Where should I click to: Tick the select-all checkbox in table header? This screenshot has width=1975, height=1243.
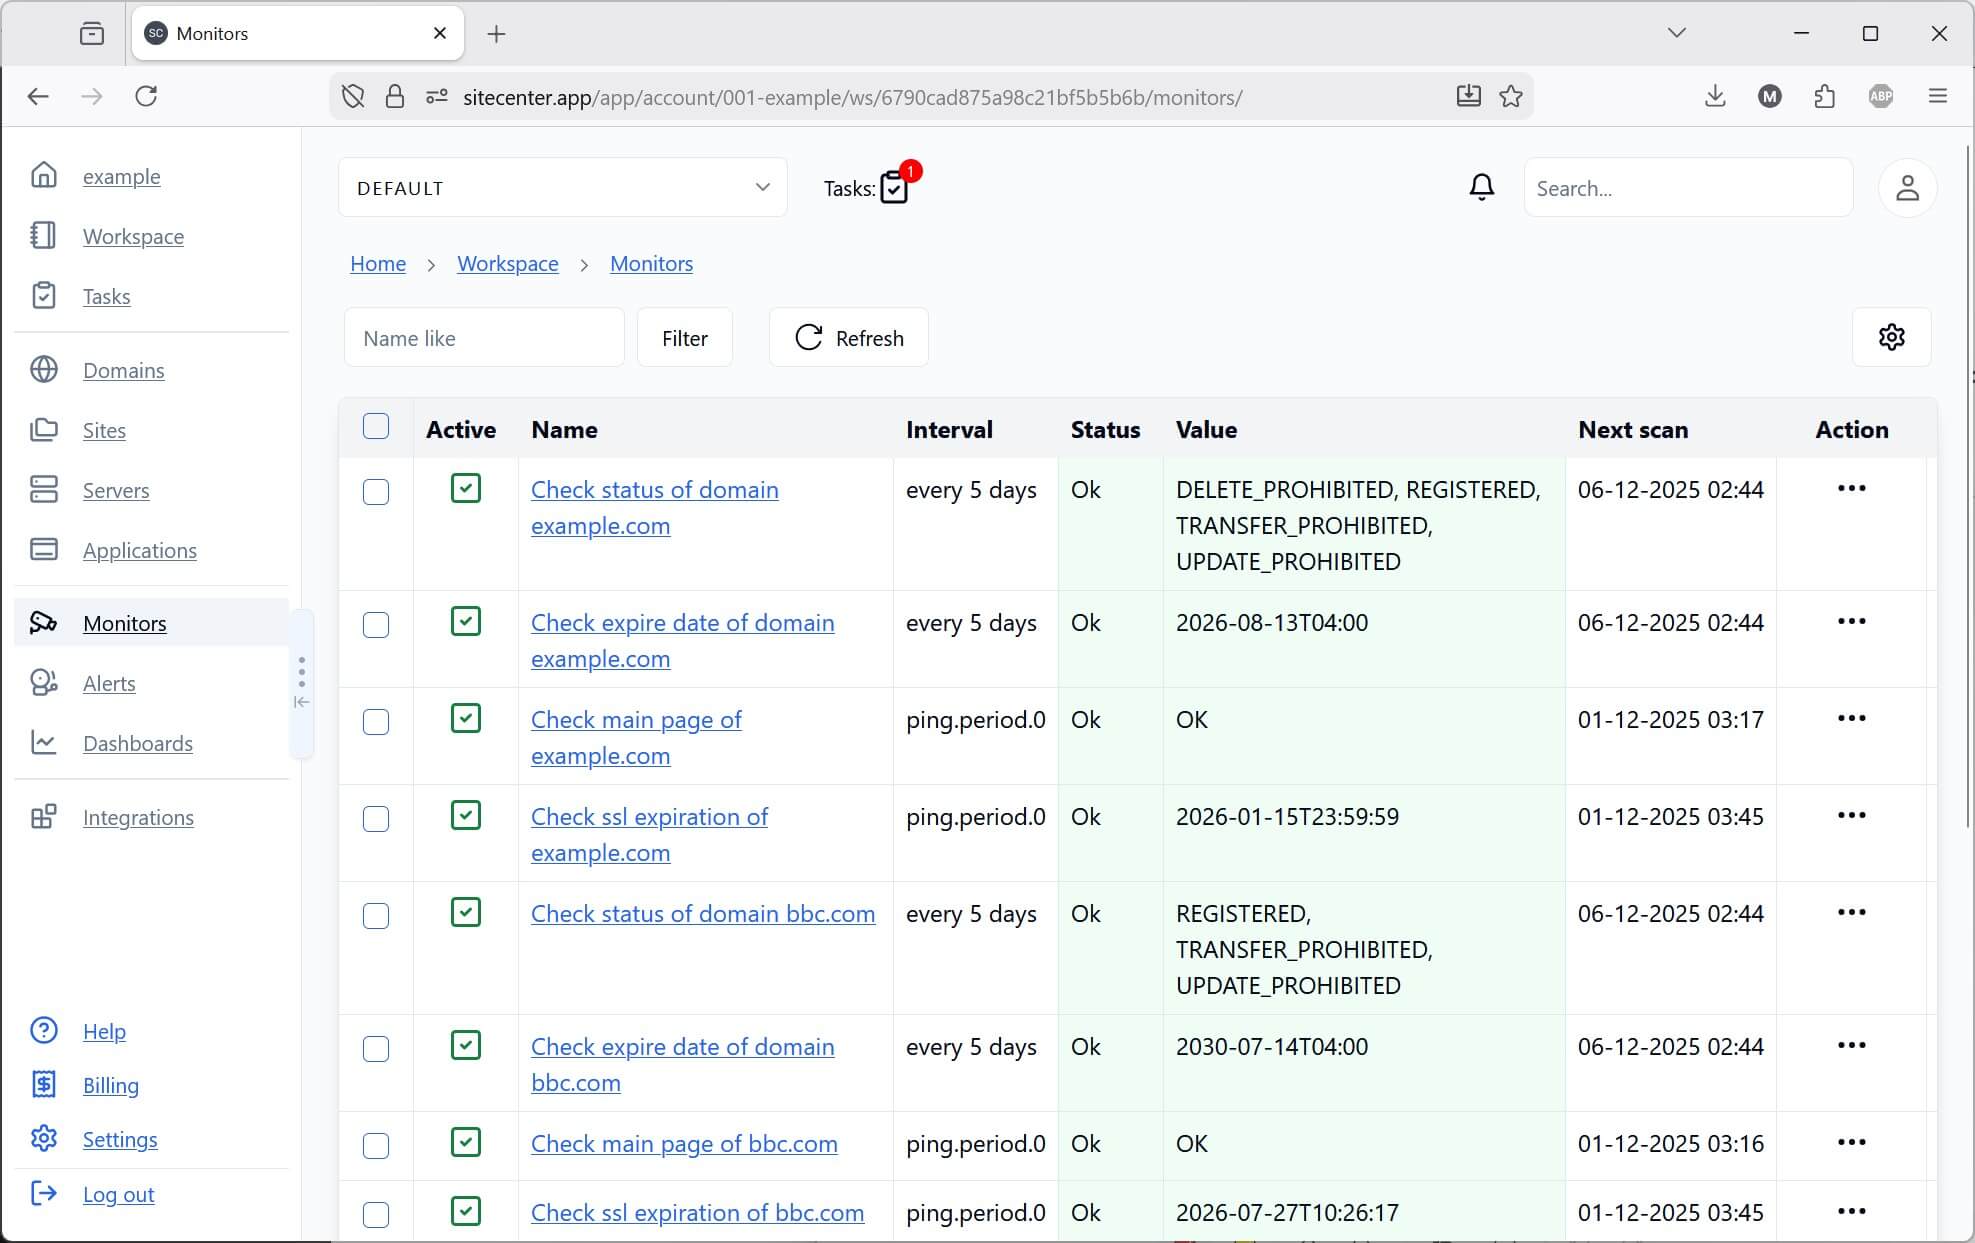(x=376, y=427)
